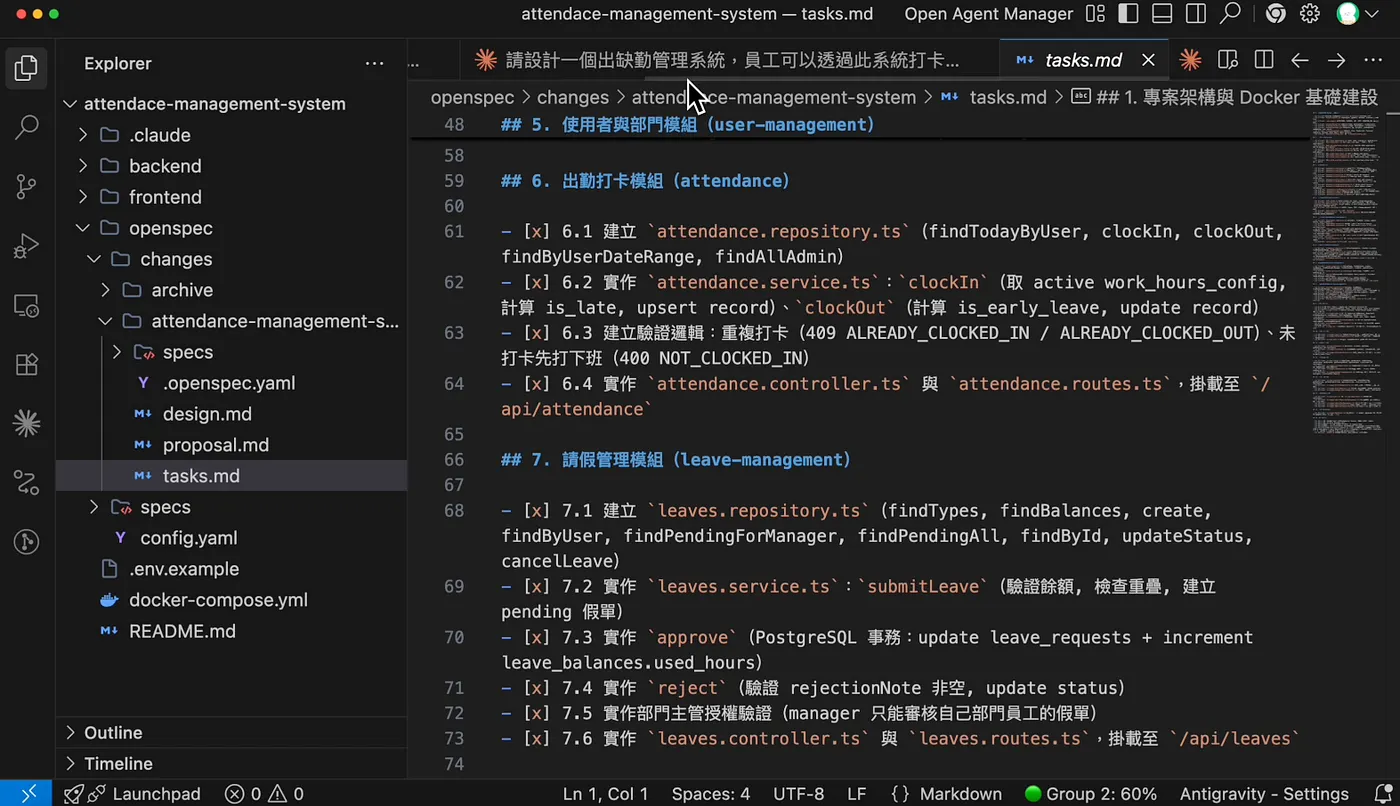The width and height of the screenshot is (1400, 806).
Task: Go back with the left arrow icon
Action: (1300, 60)
